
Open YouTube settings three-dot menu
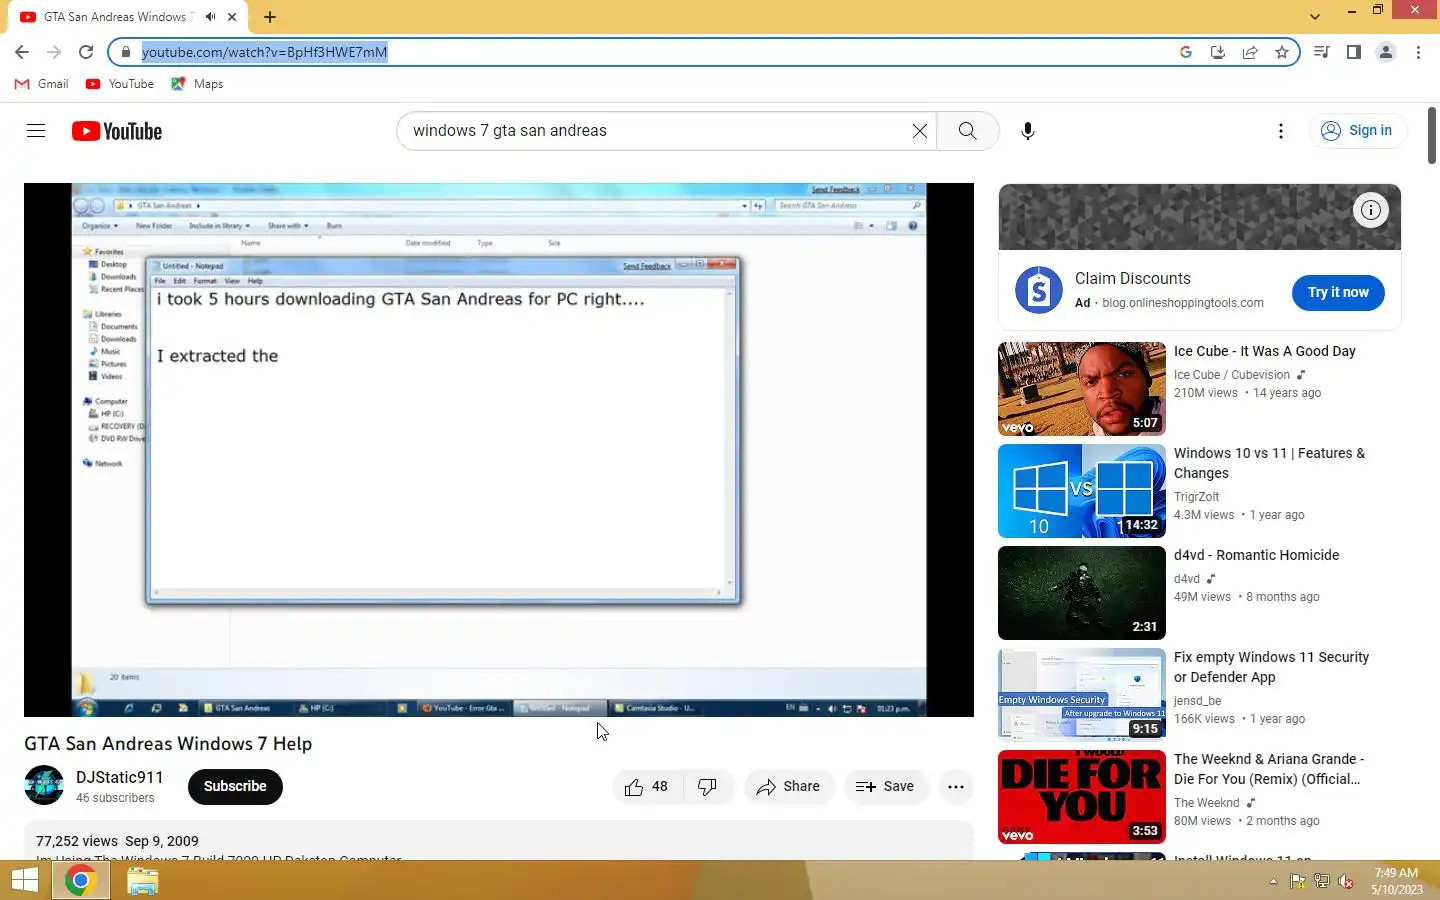coord(1281,131)
